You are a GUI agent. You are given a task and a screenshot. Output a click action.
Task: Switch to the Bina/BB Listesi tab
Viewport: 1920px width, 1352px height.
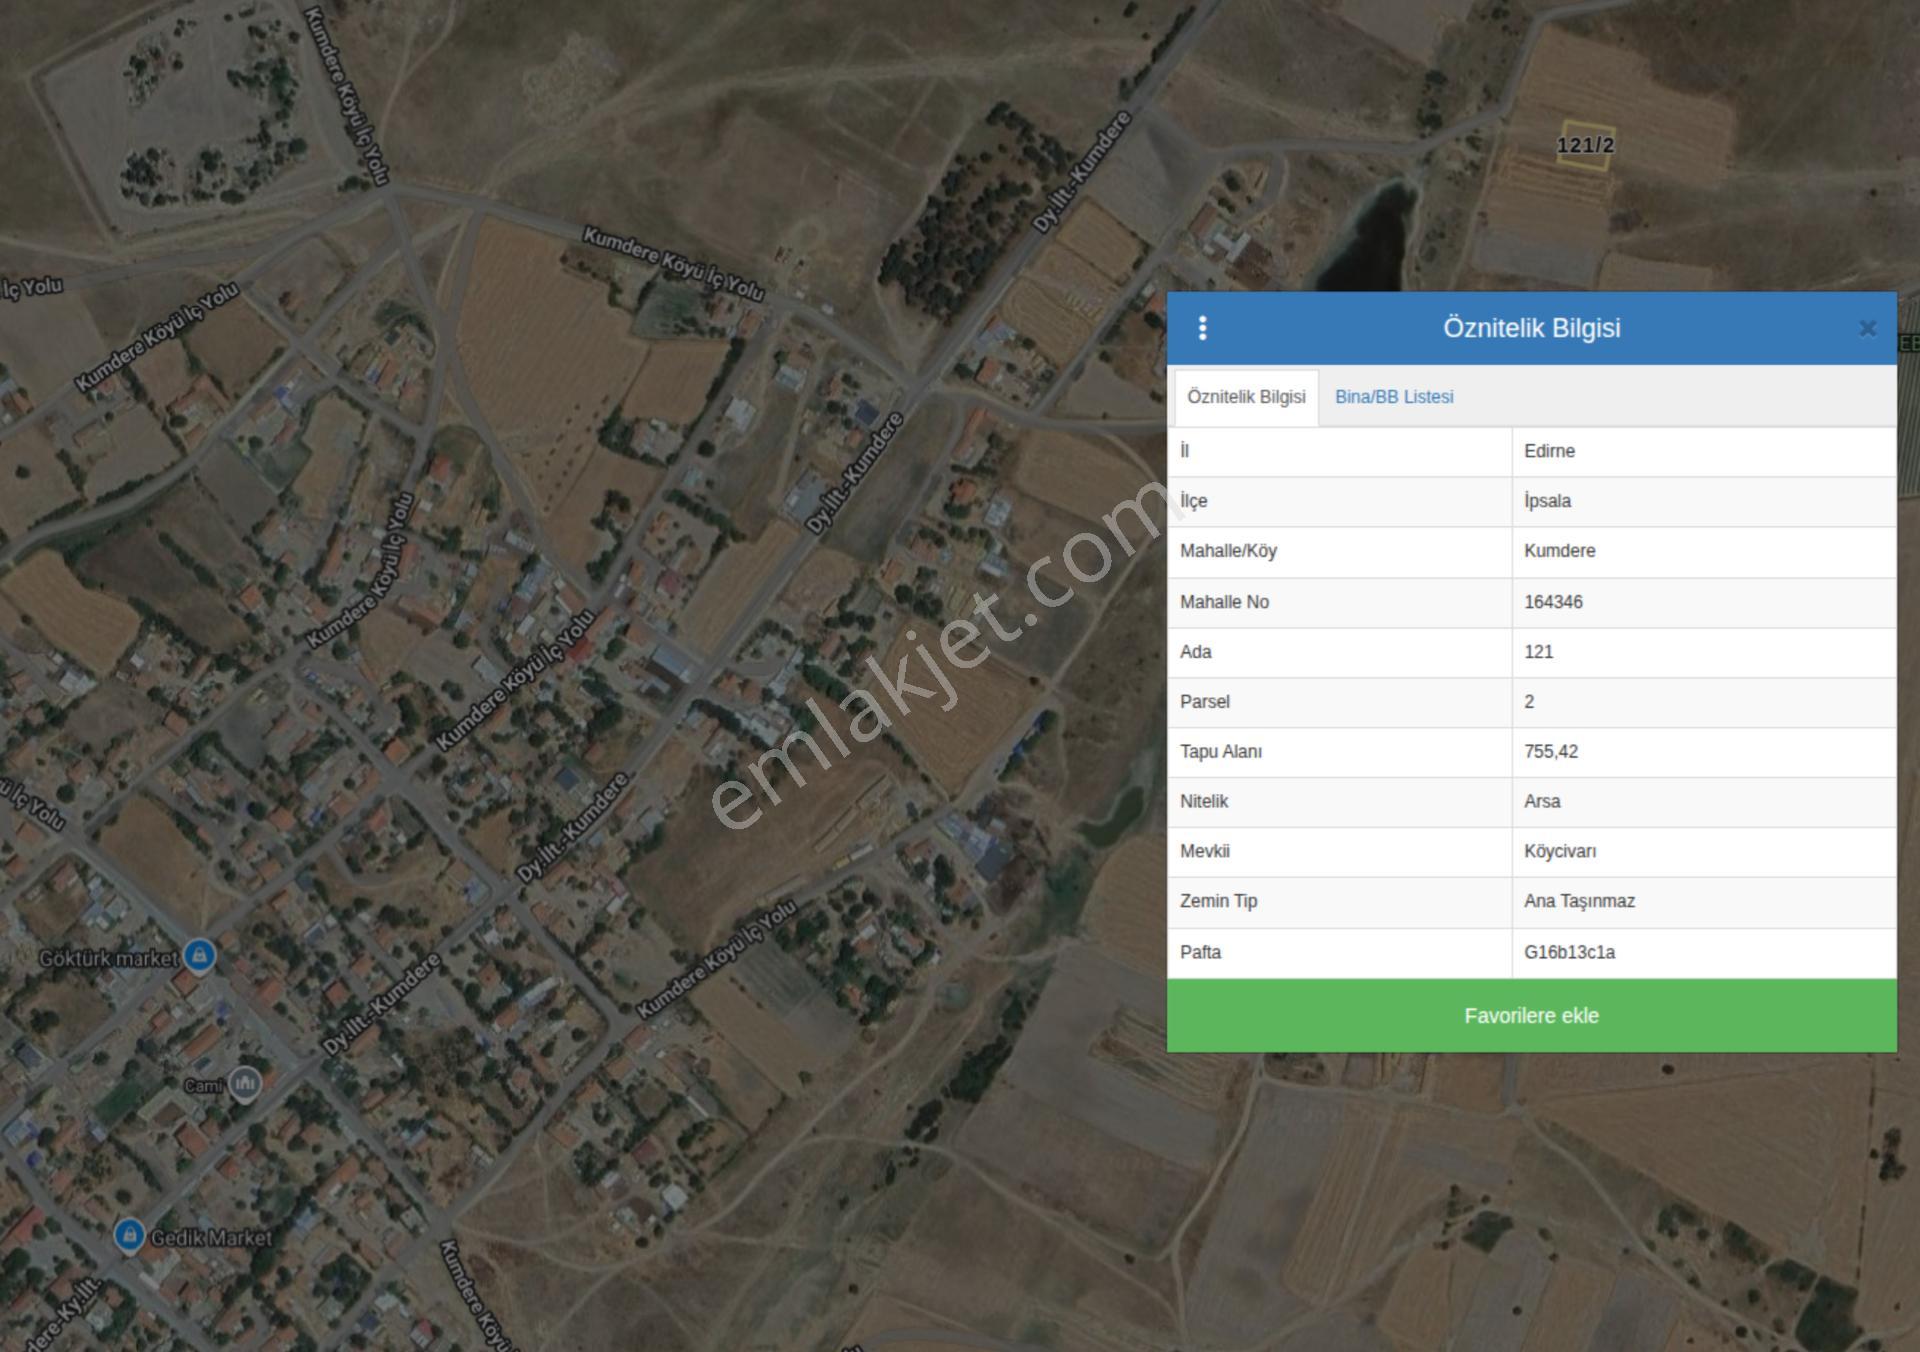[x=1394, y=397]
